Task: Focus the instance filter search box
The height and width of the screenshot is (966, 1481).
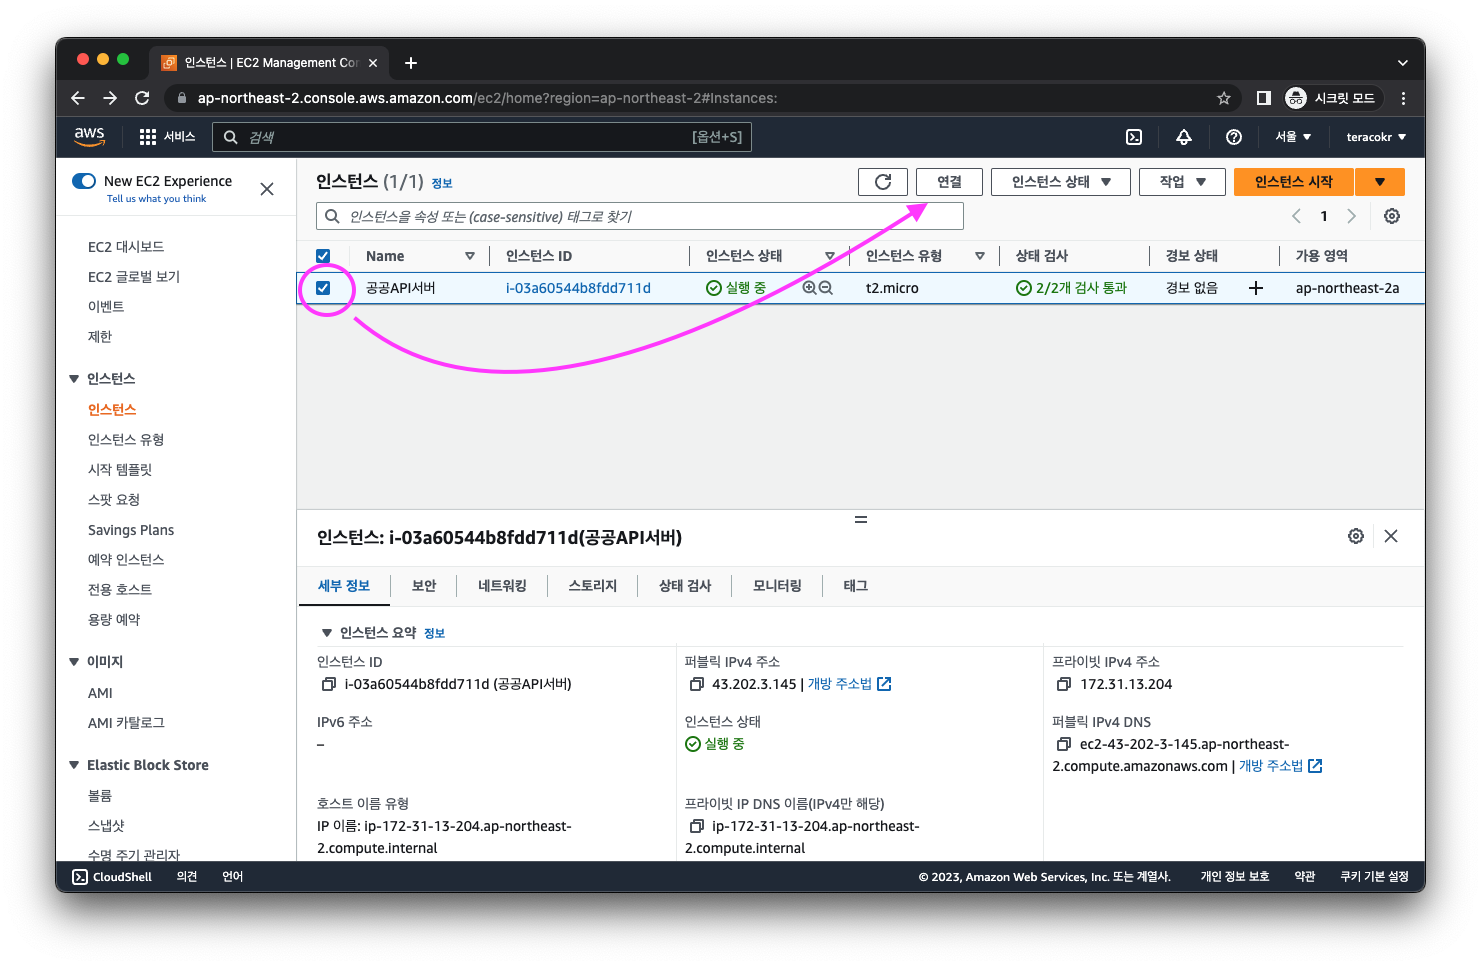Action: click(640, 216)
